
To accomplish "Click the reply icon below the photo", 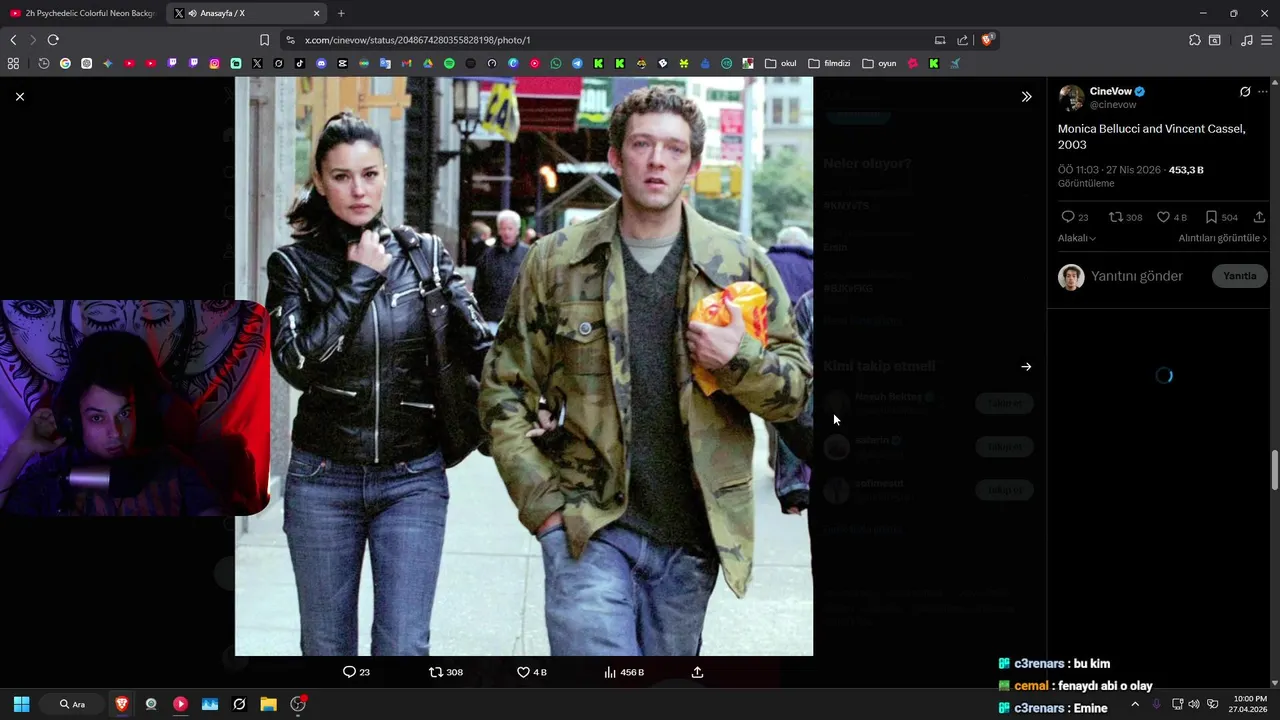I will (349, 672).
